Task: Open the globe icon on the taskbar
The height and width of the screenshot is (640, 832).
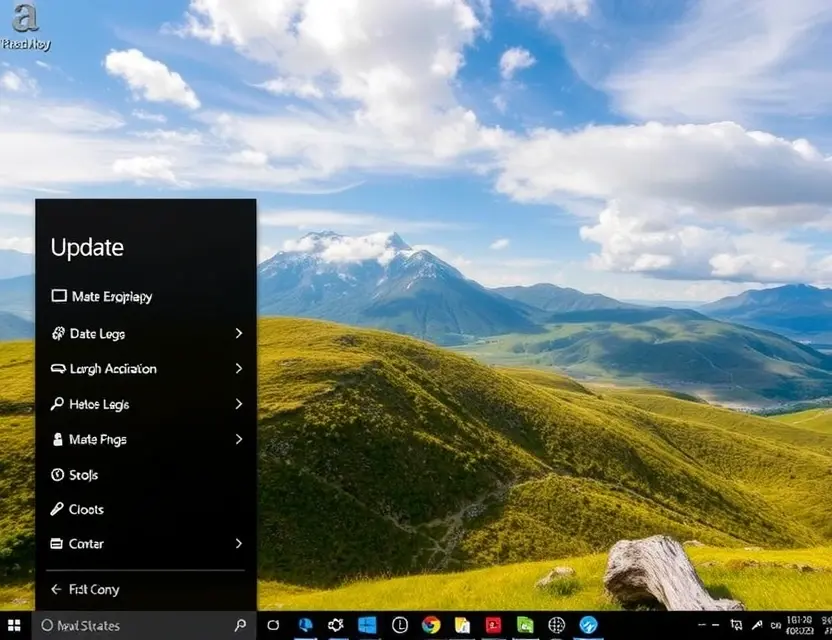Action: [x=556, y=625]
